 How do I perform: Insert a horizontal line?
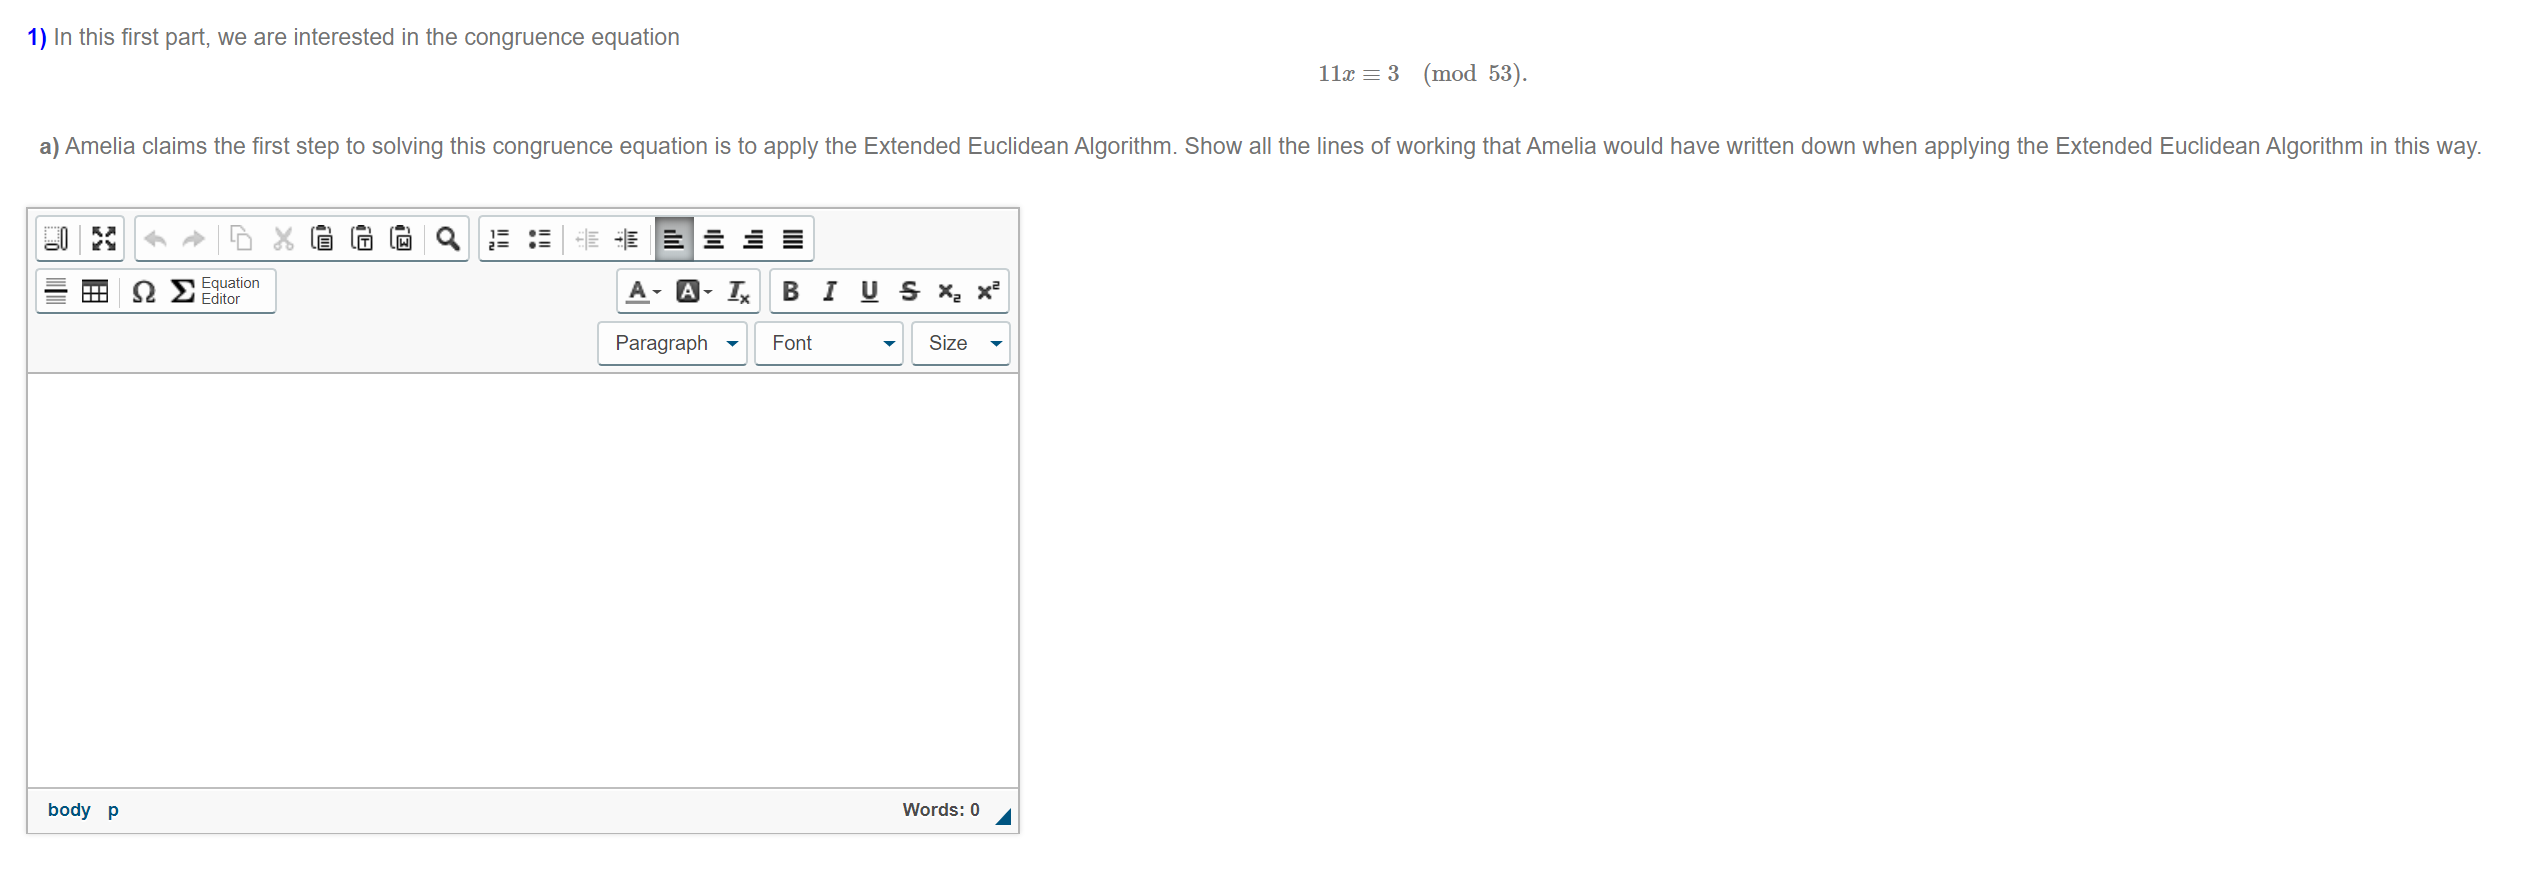(56, 291)
